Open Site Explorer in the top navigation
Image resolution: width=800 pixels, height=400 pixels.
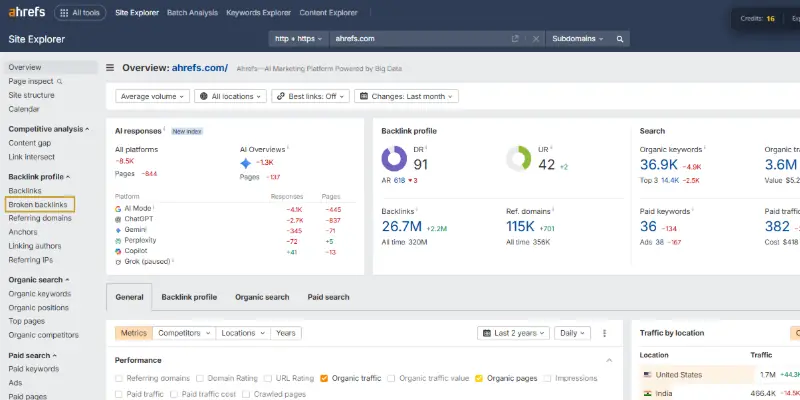(137, 13)
